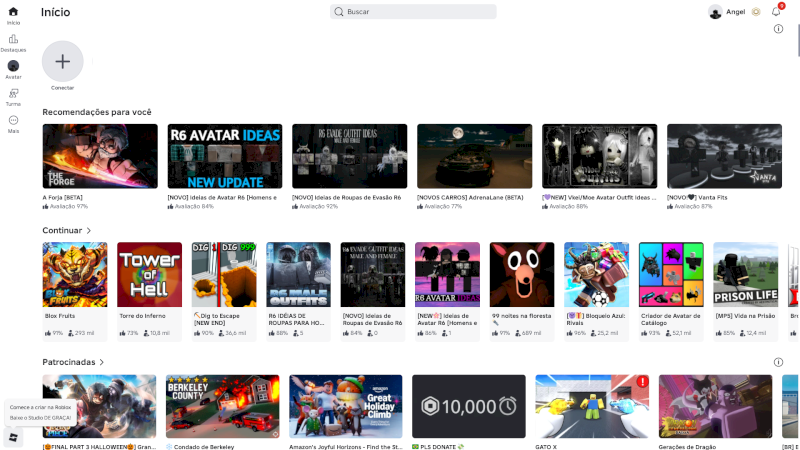Screen dimensions: 800x450
Task: Open the Tower of Hell game thumbnail
Action: pos(149,274)
